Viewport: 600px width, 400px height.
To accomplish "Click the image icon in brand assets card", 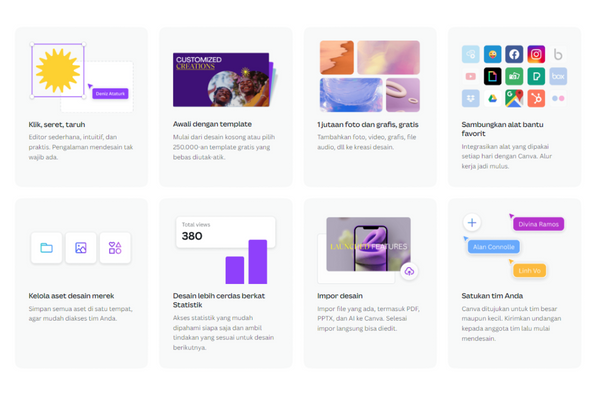I will tap(81, 248).
